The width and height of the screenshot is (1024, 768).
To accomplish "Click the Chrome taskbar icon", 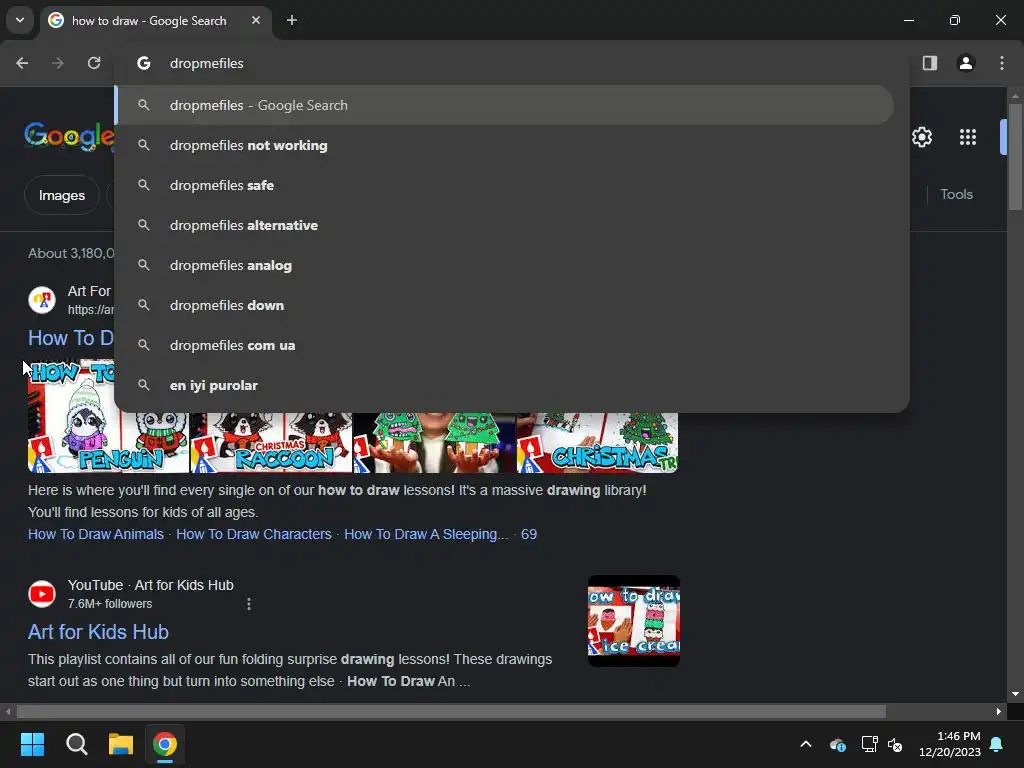I will click(x=165, y=744).
